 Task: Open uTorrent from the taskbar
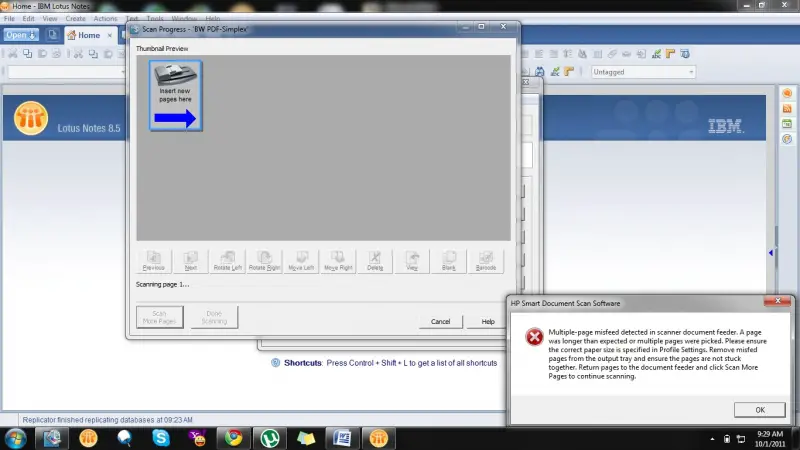[270, 438]
